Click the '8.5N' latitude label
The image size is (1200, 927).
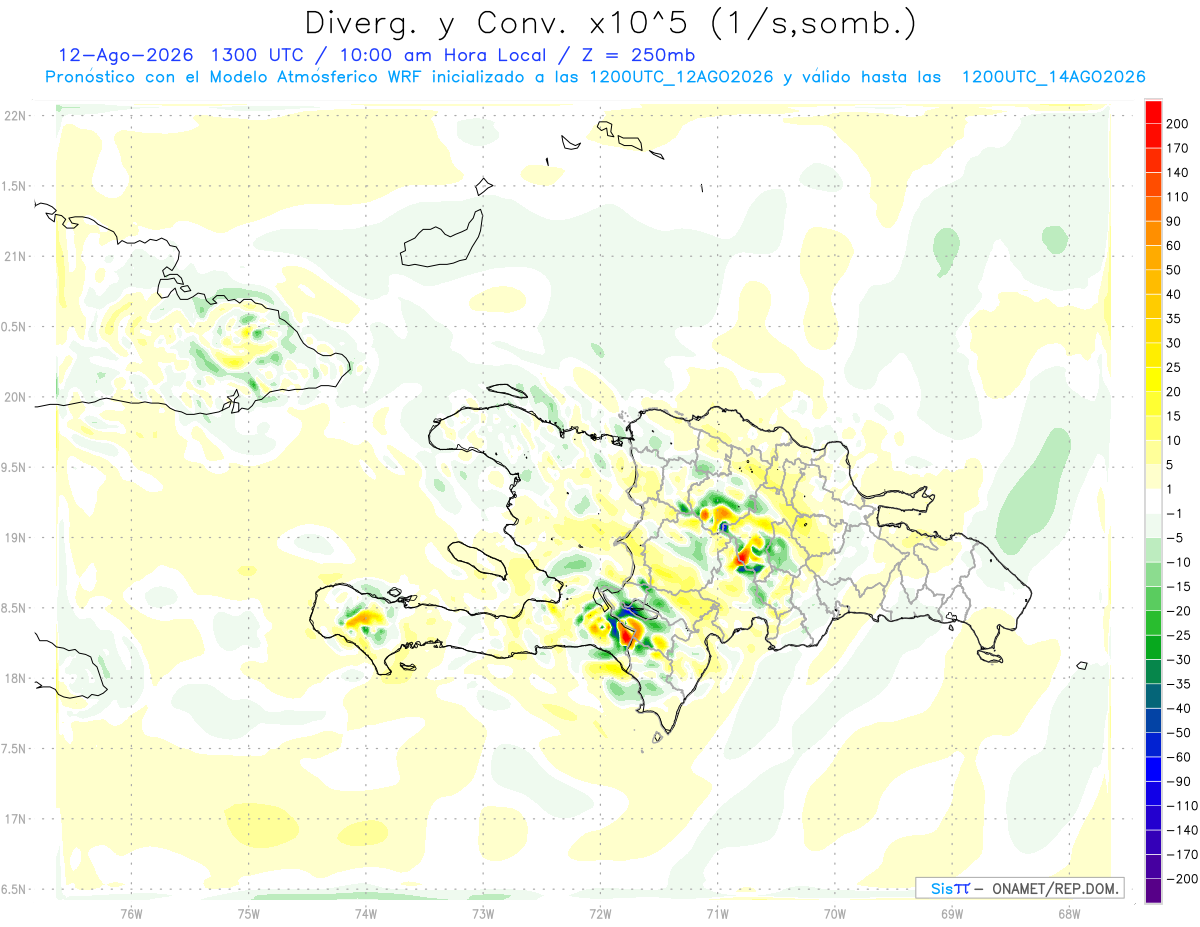[x=14, y=608]
